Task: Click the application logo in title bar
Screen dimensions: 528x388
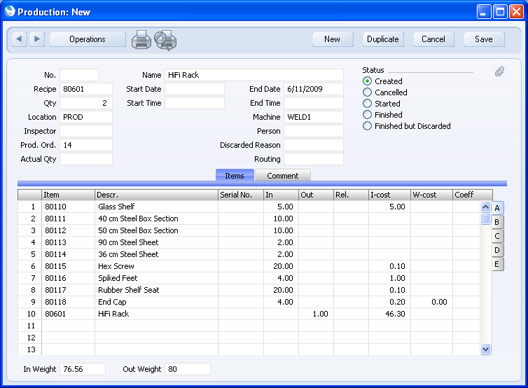Action: 10,11
